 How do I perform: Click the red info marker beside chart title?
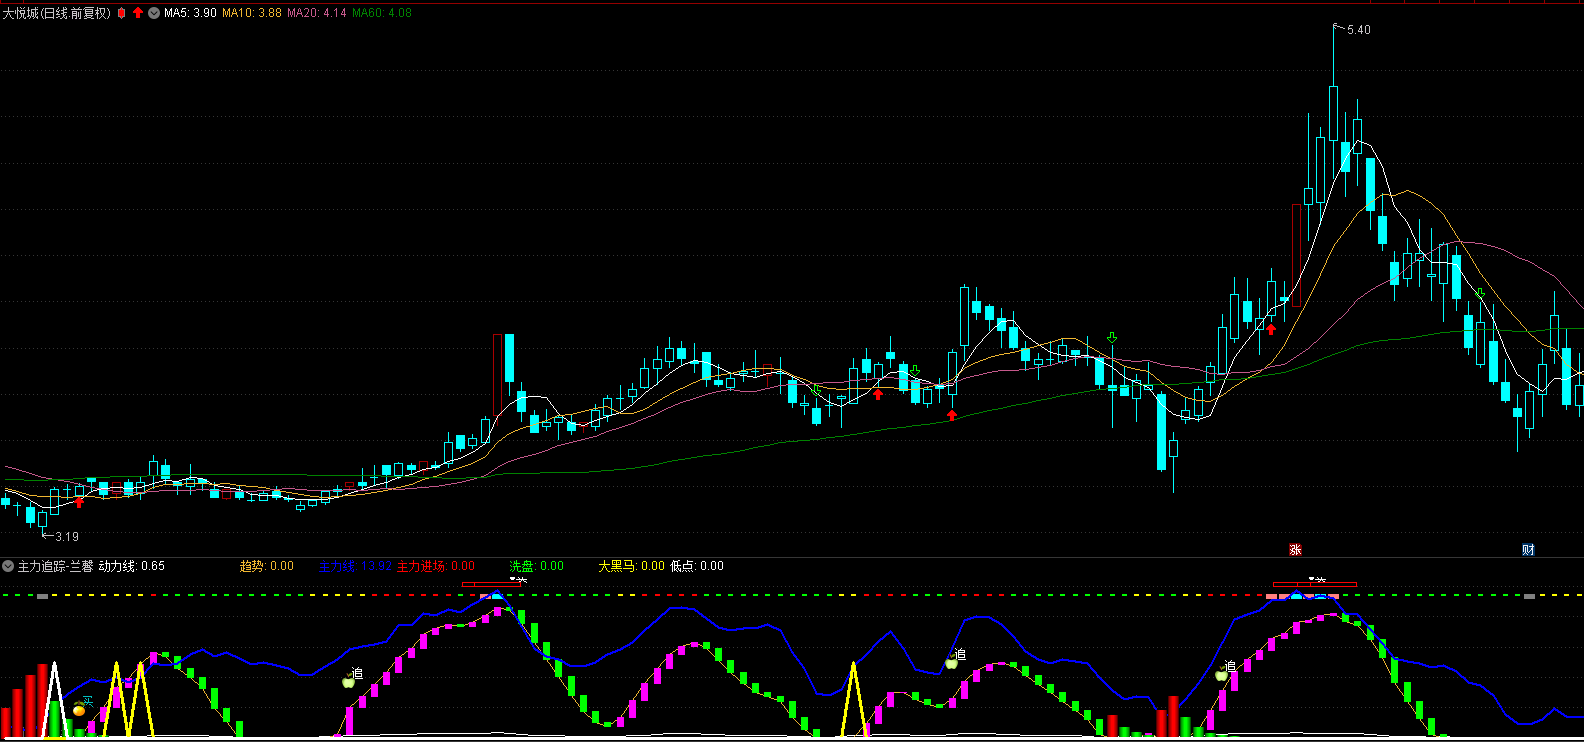[x=122, y=13]
